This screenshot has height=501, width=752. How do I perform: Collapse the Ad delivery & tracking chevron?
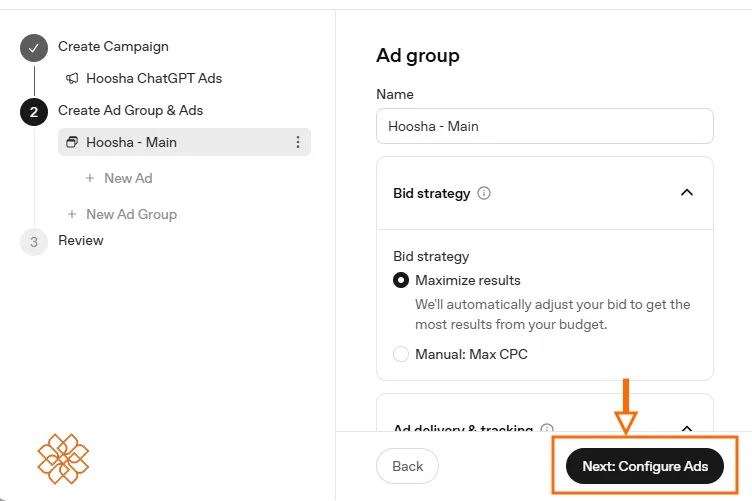[687, 428]
